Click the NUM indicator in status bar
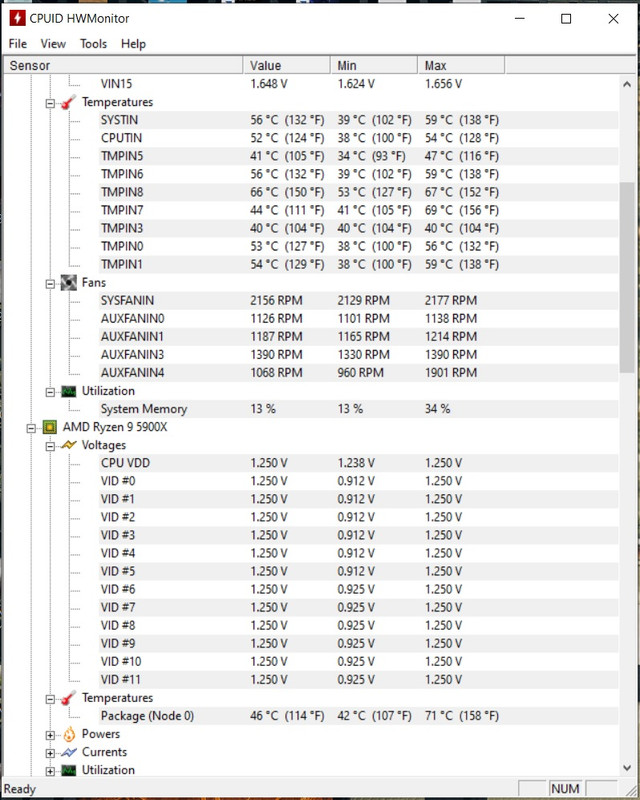Screen dimensions: 640x800 pyautogui.click(x=565, y=789)
